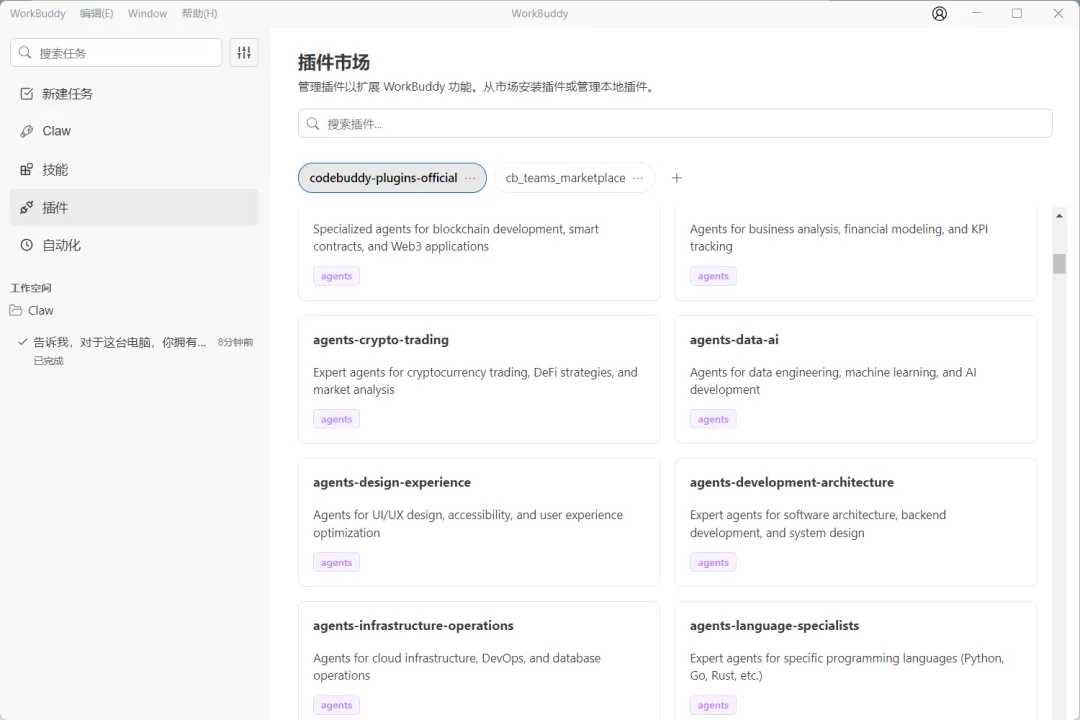Click the magnifier in the plugin search bar
Viewport: 1080px width, 720px height.
point(313,123)
